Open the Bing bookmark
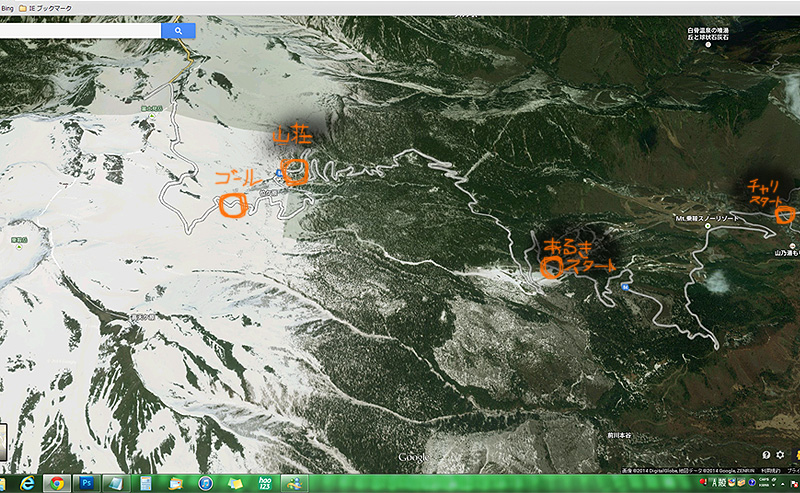 (x=7, y=8)
